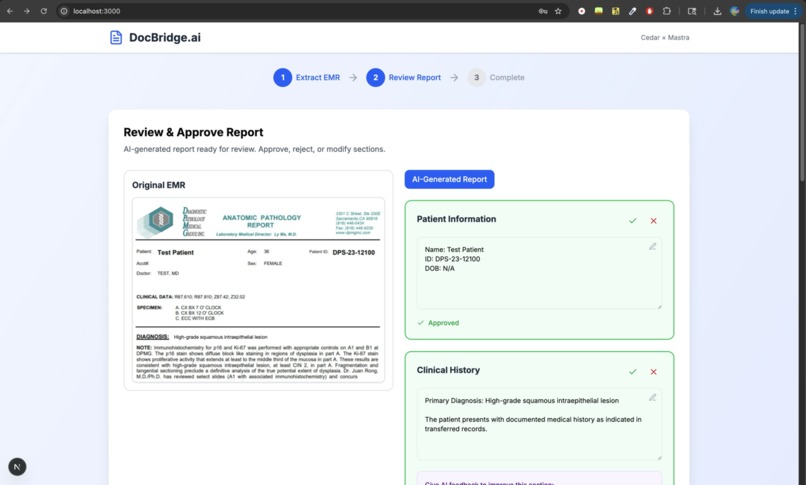
Task: Click inside the Clinical History text box
Action: [x=539, y=424]
